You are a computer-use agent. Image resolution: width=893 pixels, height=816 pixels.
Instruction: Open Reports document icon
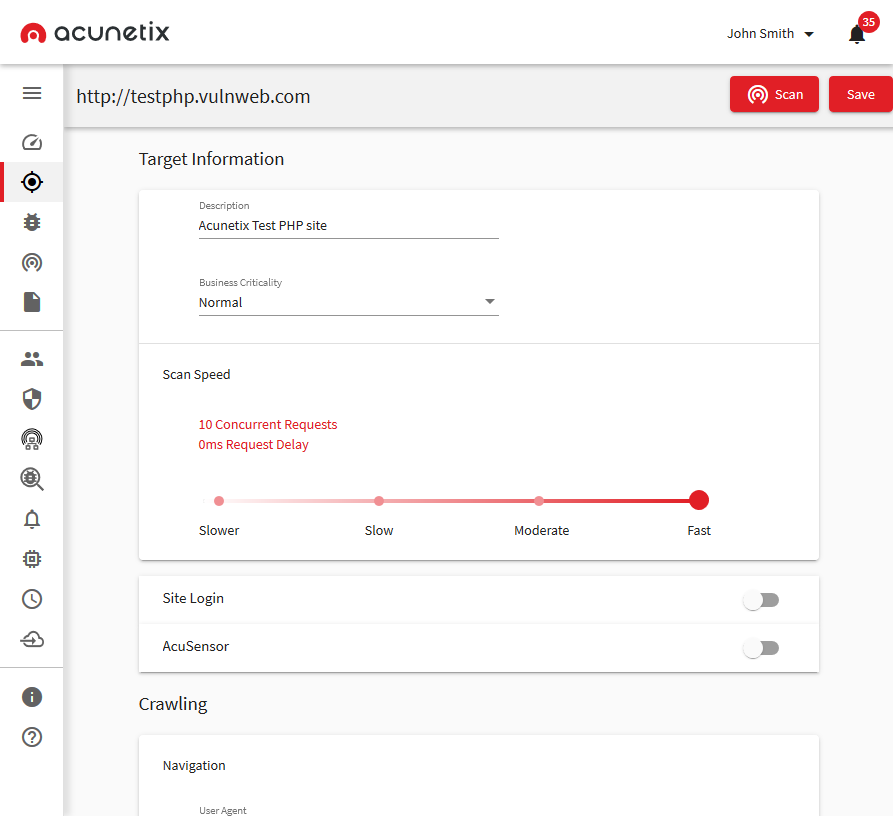click(32, 302)
